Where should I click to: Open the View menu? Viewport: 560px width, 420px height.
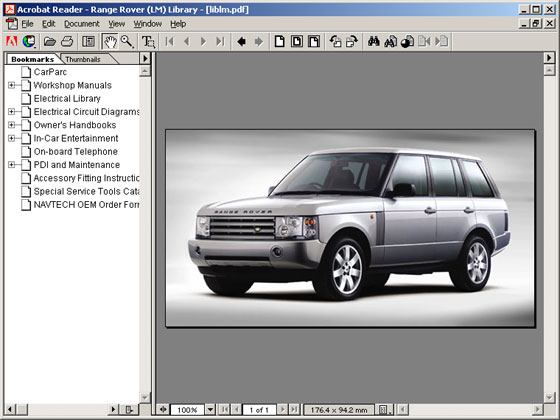click(117, 24)
